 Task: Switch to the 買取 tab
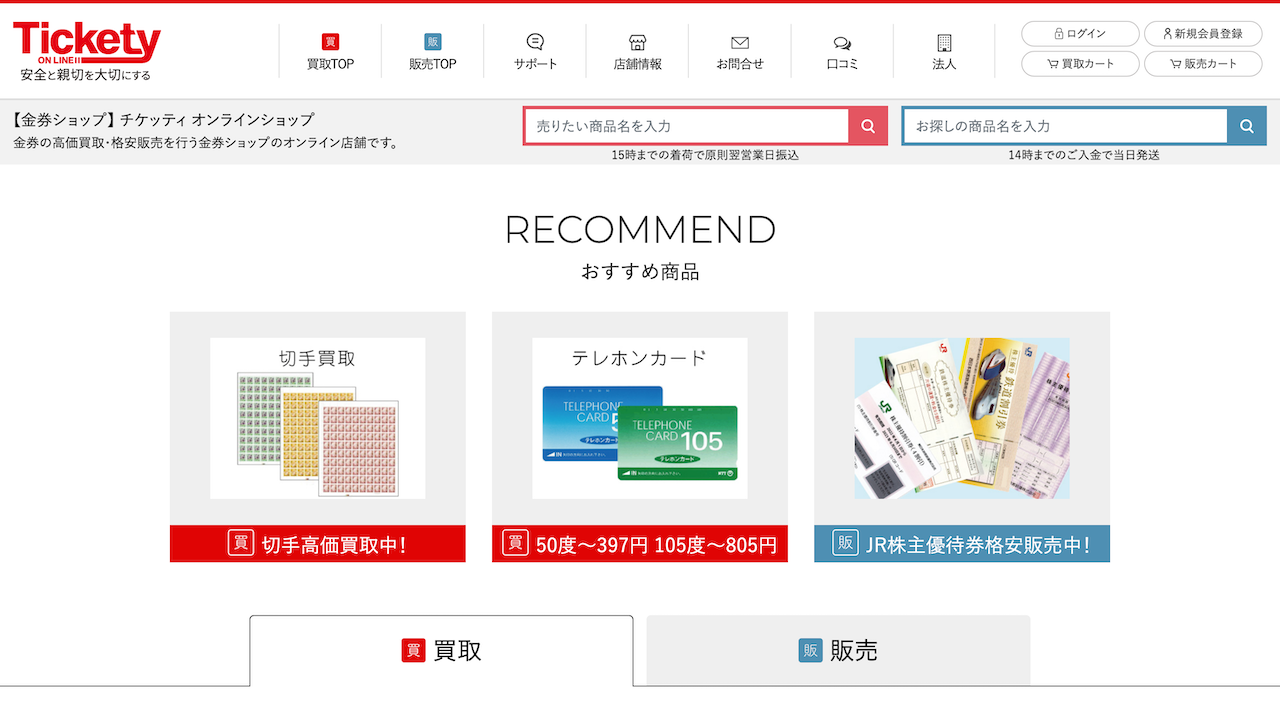tap(441, 651)
